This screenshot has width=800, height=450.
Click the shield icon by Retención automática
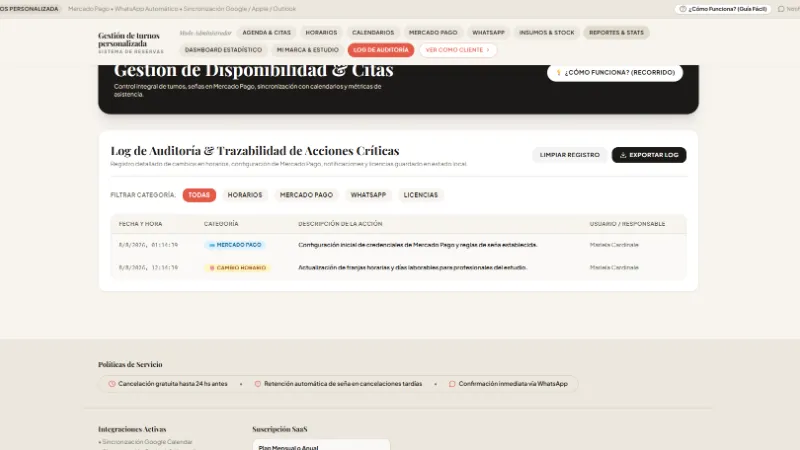tap(258, 384)
